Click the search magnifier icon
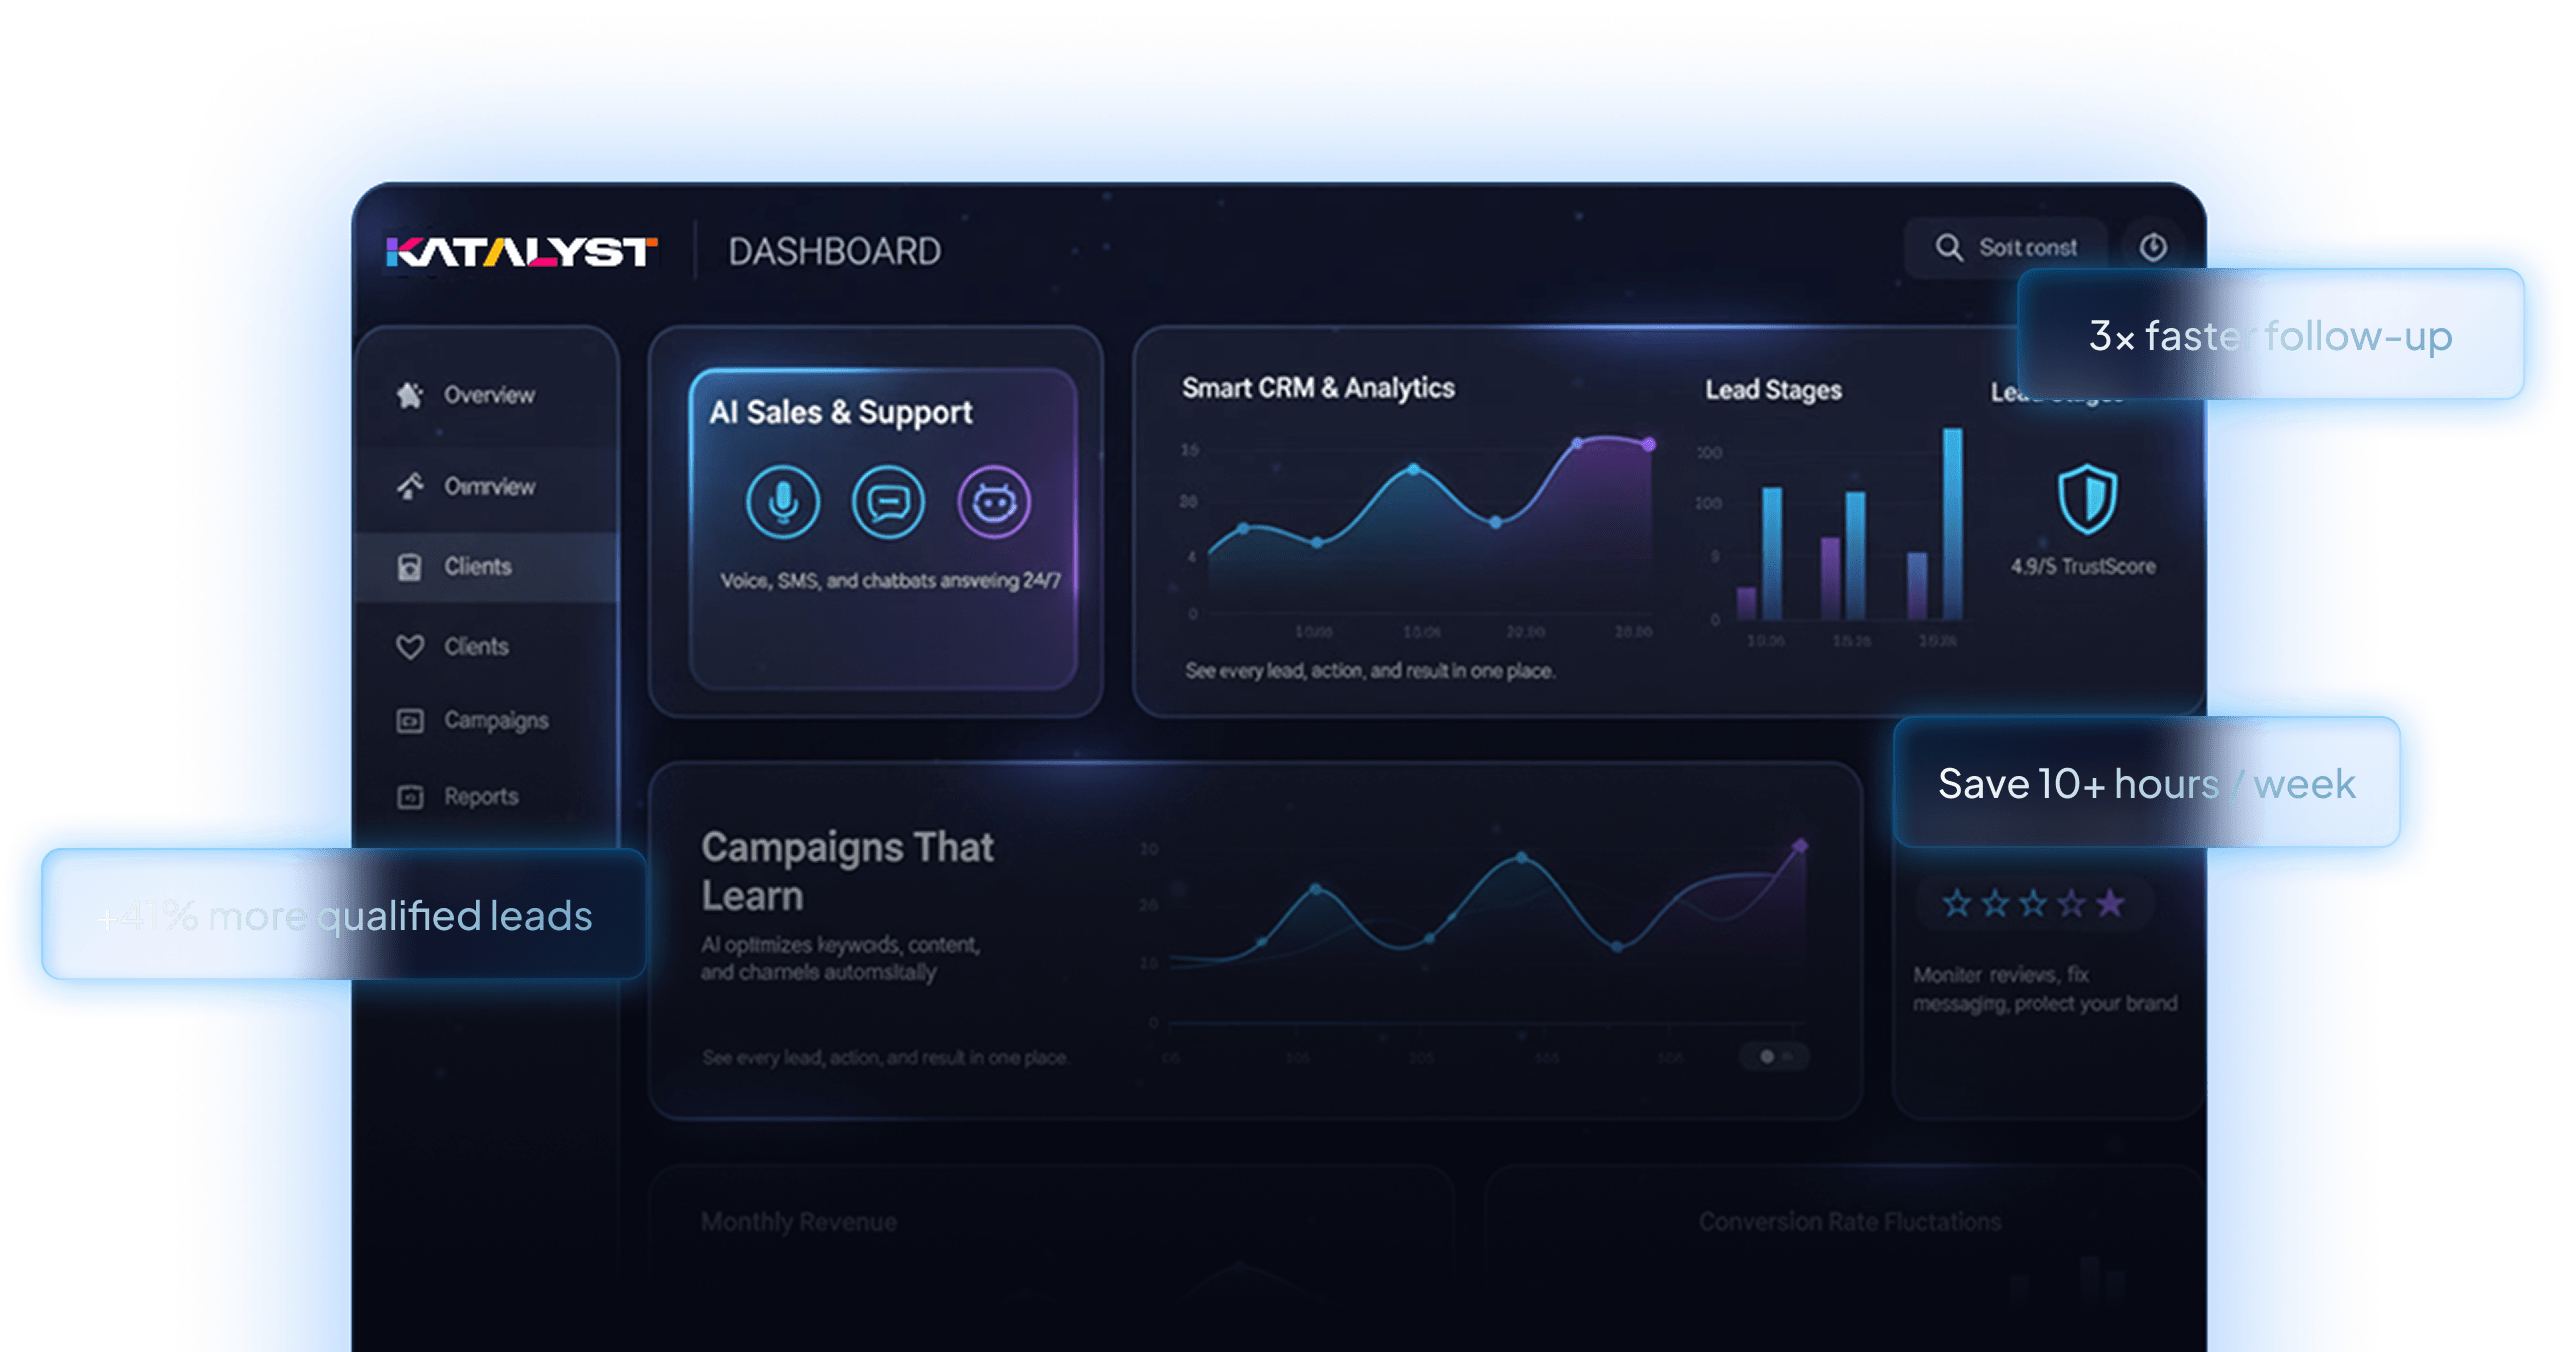The image size is (2567, 1352). 1948,247
